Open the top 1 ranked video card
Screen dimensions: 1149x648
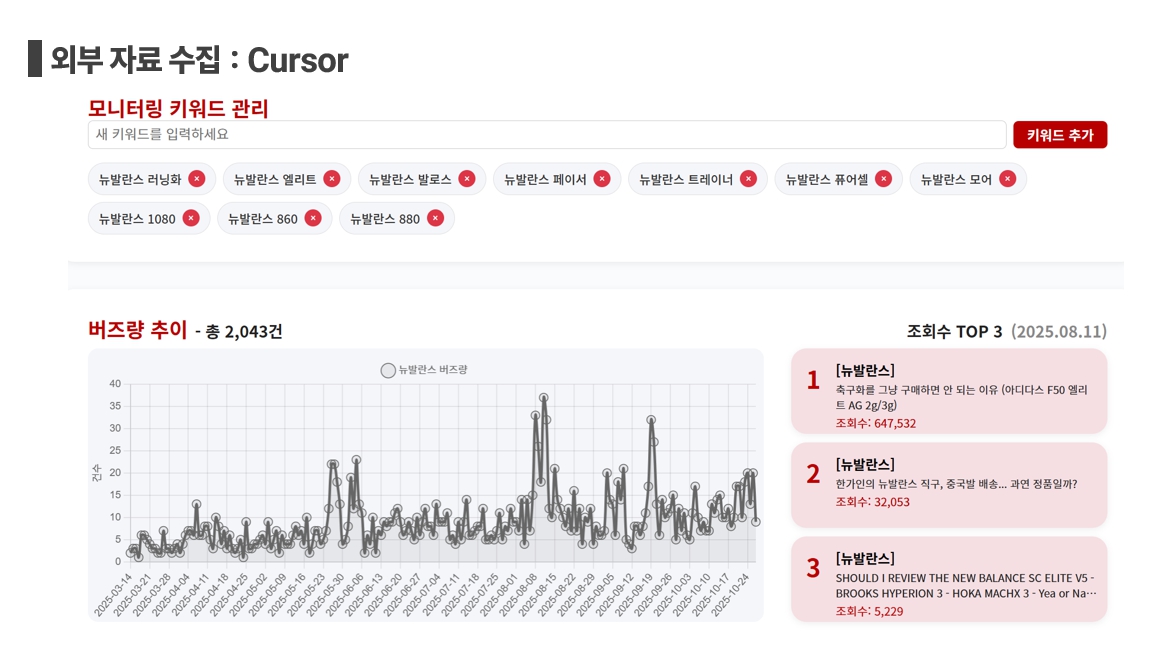point(948,391)
